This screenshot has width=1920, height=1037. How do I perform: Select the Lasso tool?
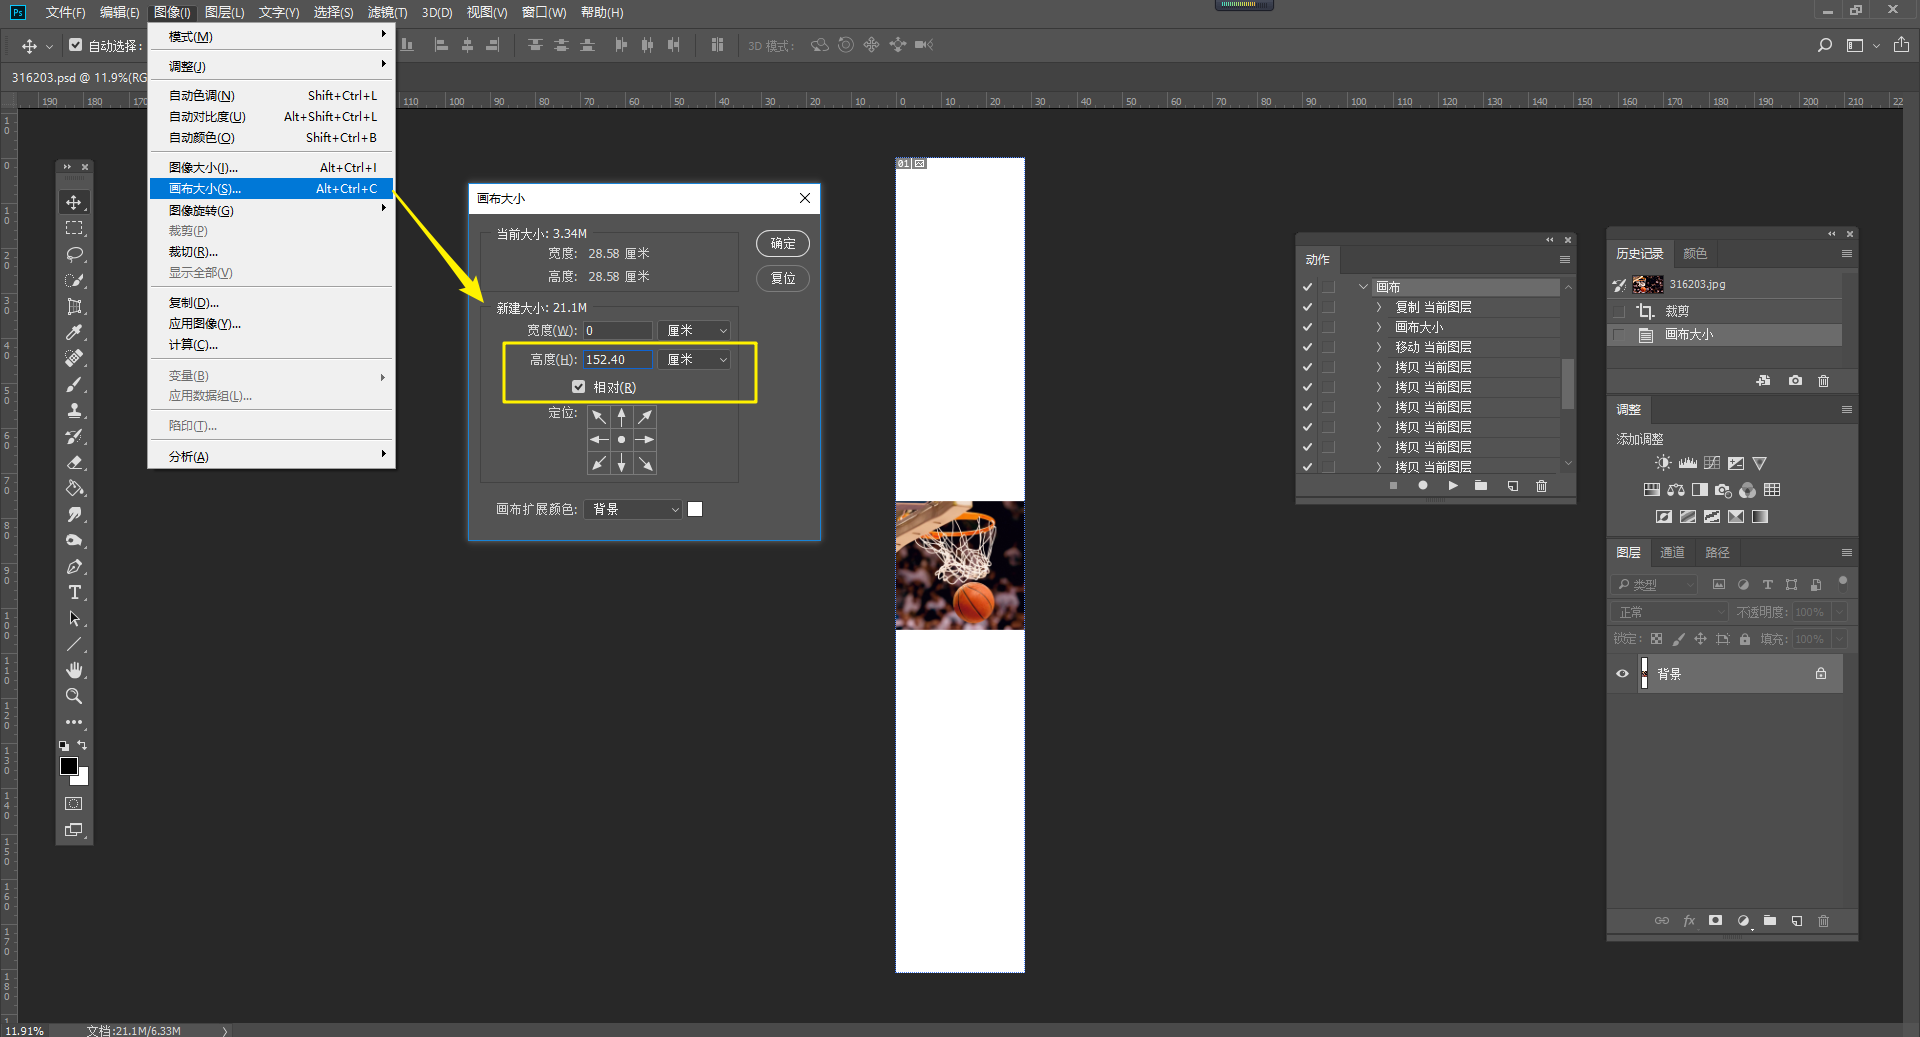[x=74, y=254]
